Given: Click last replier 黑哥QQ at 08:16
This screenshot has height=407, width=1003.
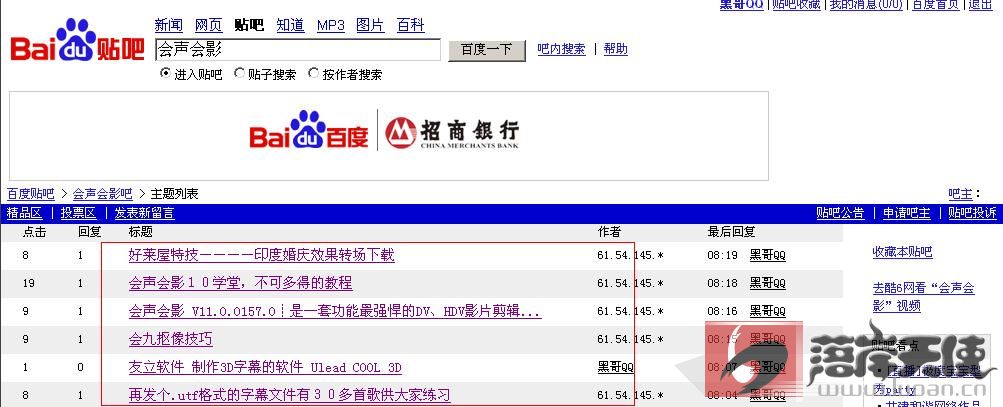Looking at the screenshot, I should pyautogui.click(x=768, y=312).
